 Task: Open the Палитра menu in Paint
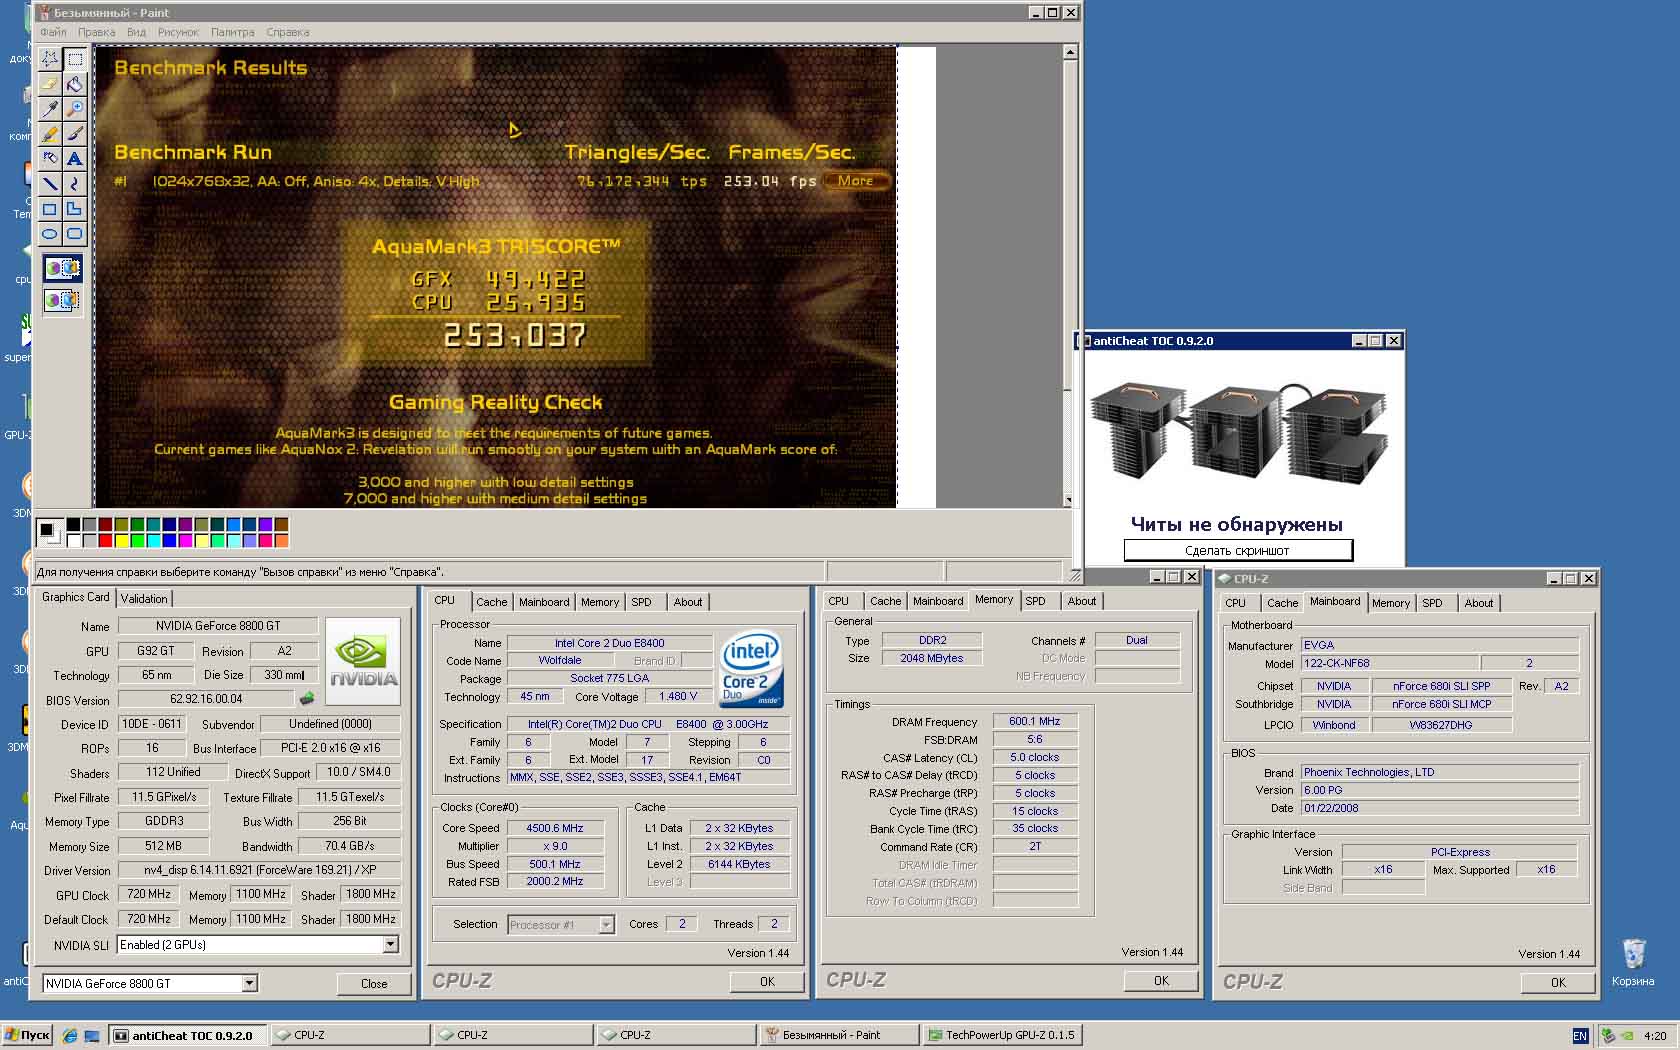click(x=233, y=32)
